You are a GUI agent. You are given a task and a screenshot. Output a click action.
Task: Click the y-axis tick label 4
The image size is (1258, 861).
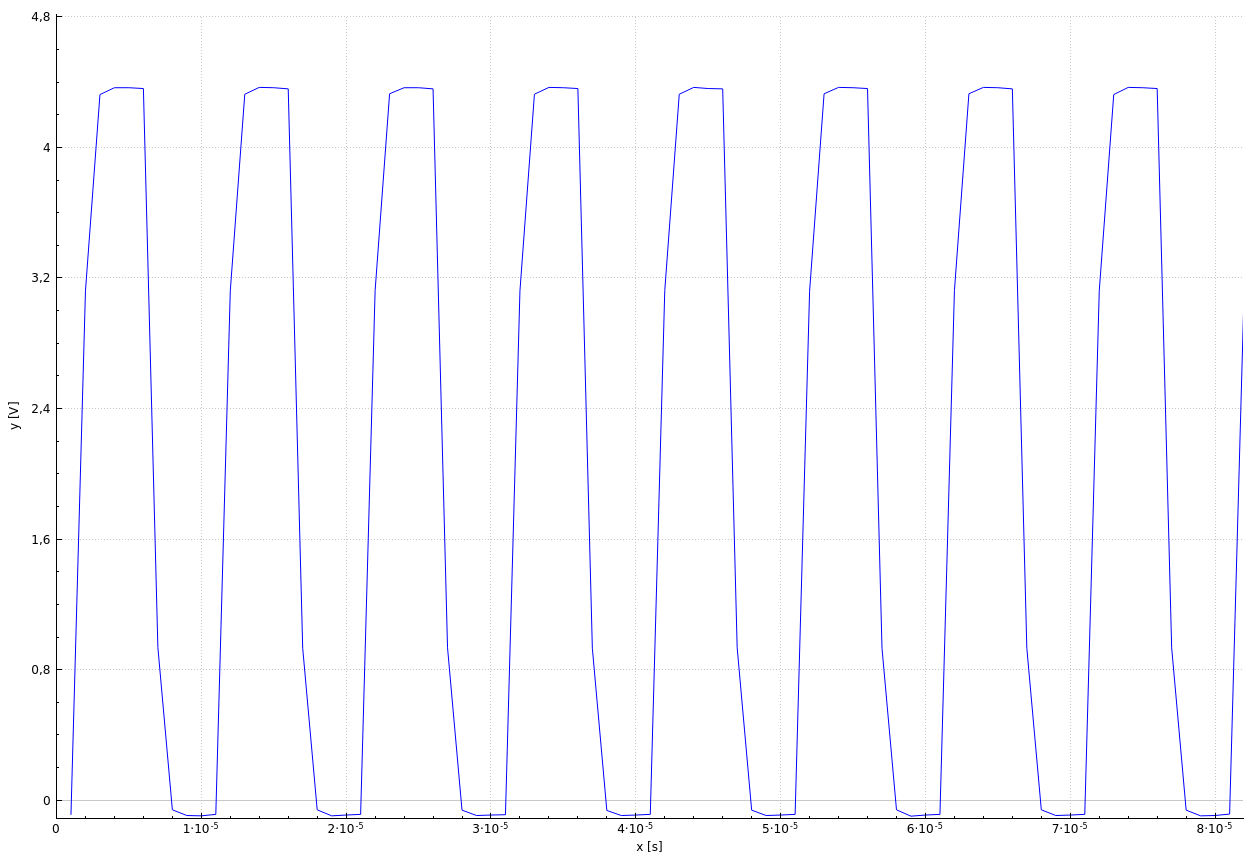coord(45,147)
